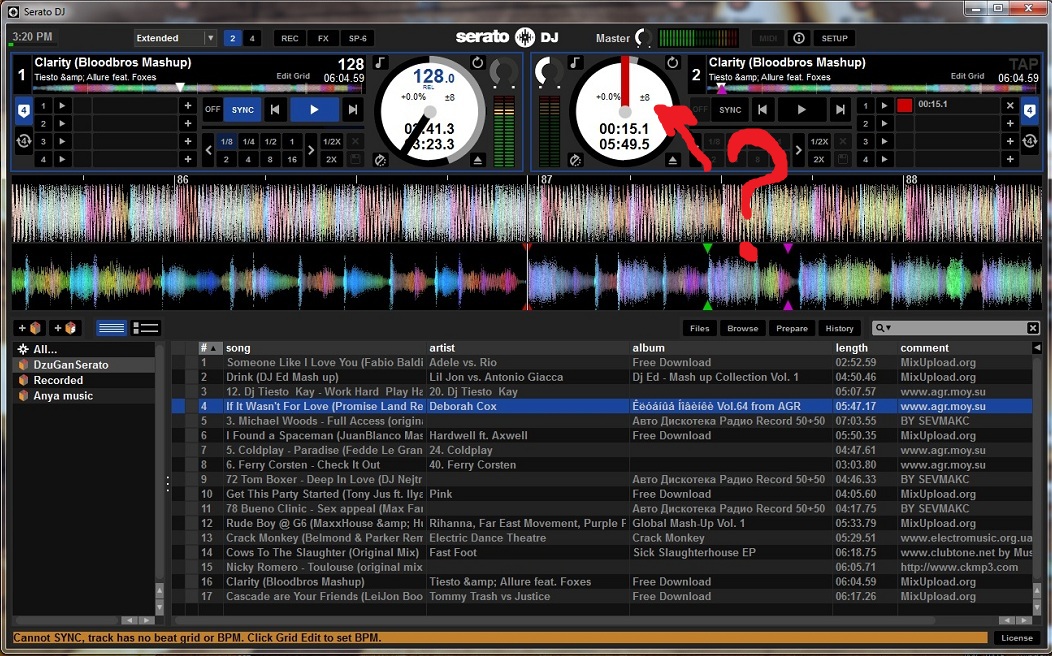The width and height of the screenshot is (1052, 656).
Task: Click the bottom-left platter corner icon on deck 1
Action: point(380,160)
